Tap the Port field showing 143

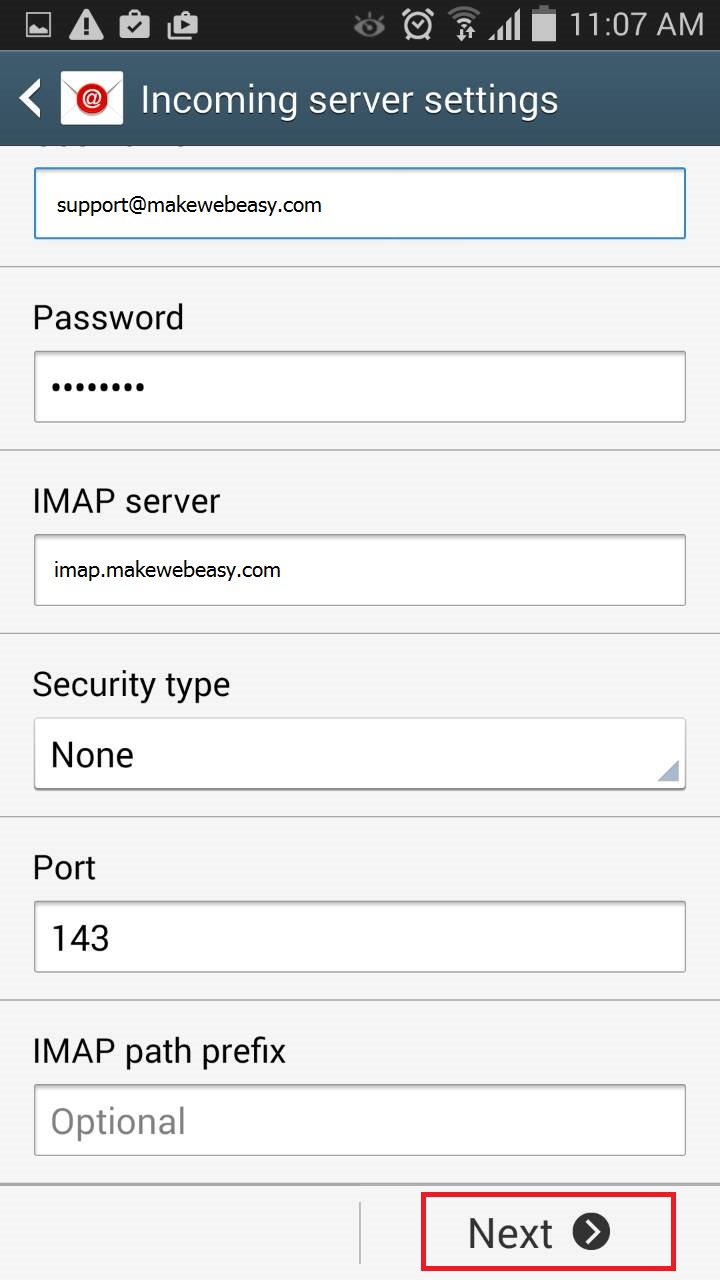tap(359, 937)
